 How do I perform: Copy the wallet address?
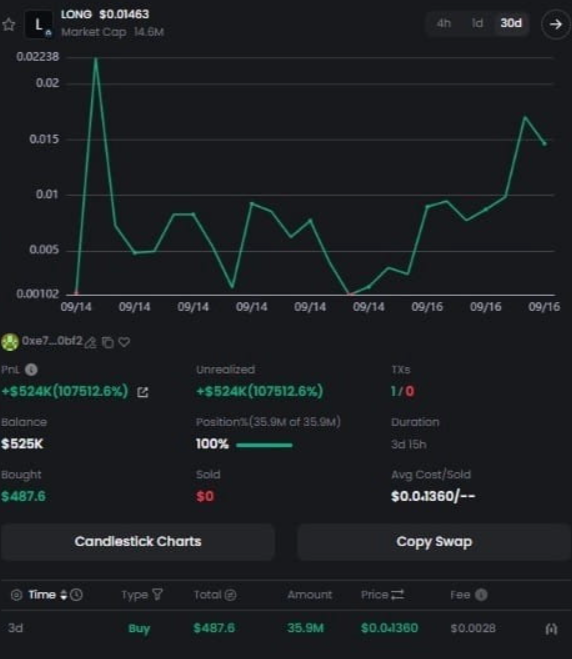click(x=108, y=343)
